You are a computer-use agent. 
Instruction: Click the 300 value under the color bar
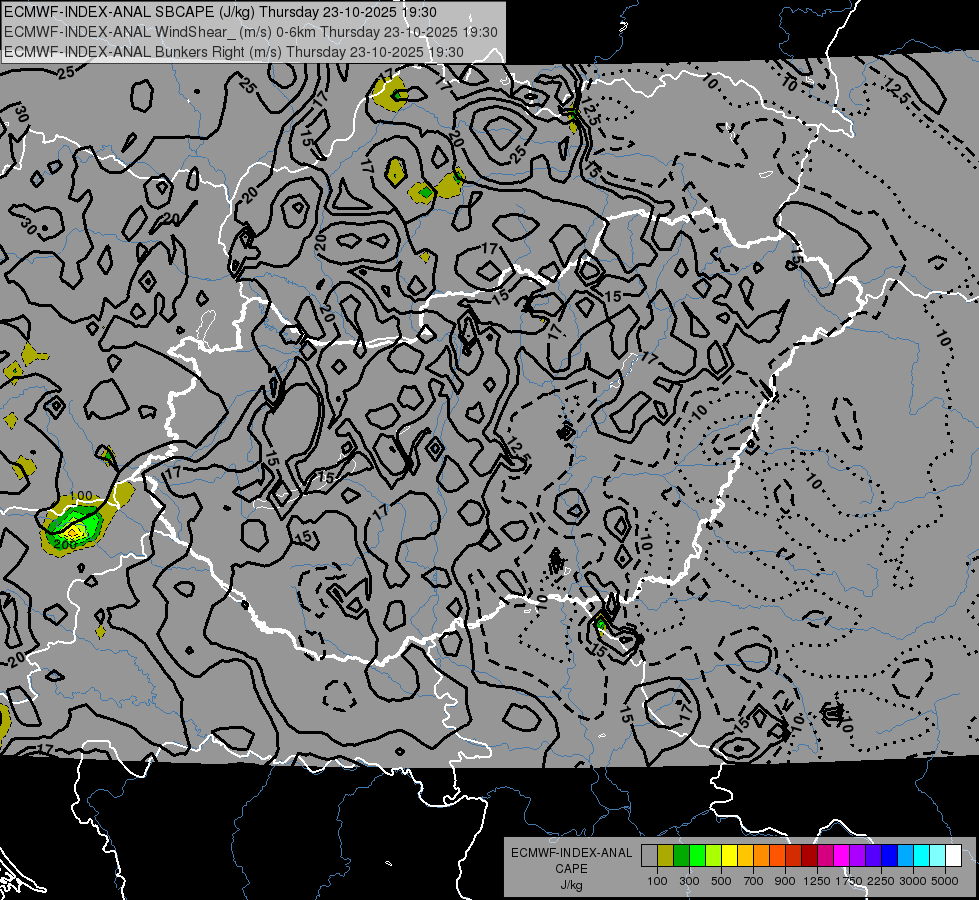[689, 881]
